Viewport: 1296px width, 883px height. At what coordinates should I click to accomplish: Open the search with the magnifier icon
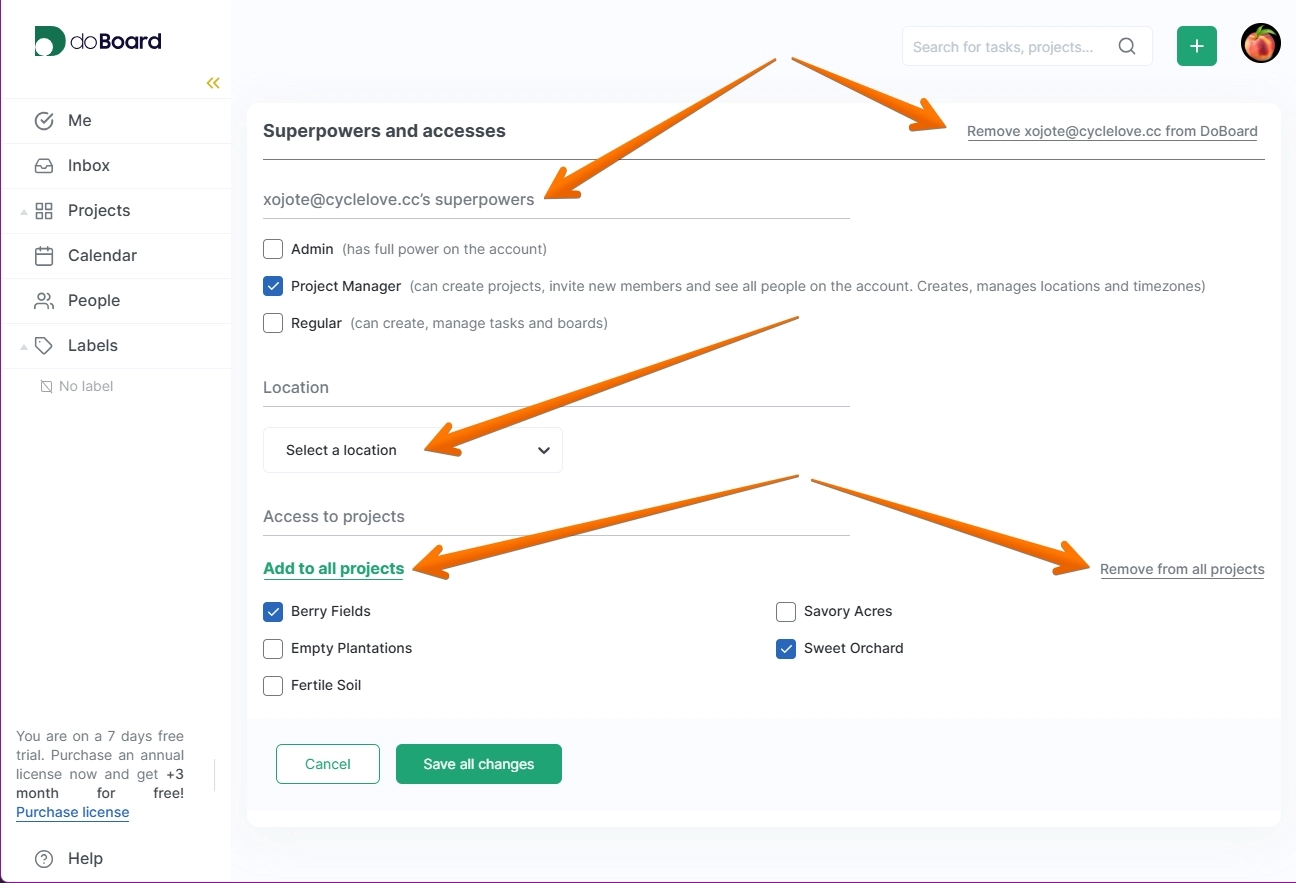coord(1127,46)
